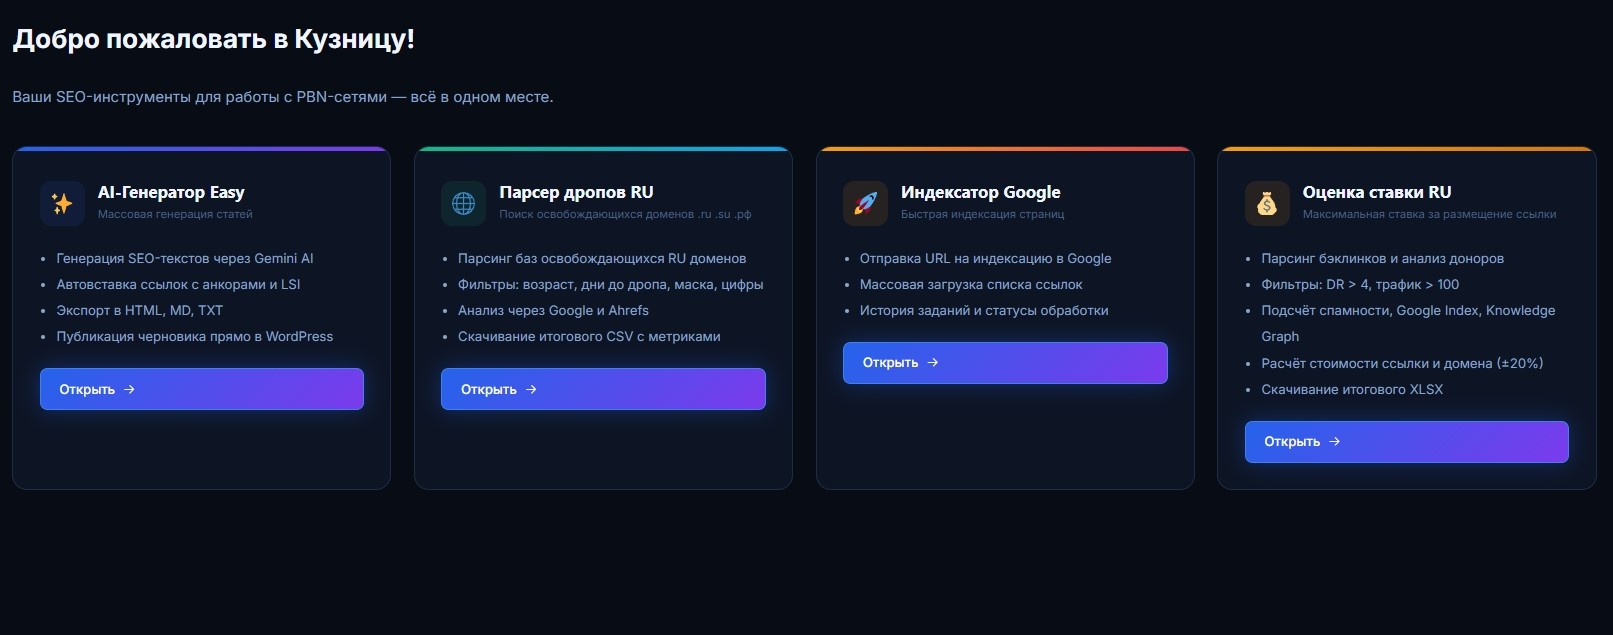Click the arrow inside Оценка ставки Открыть button
1613x635 pixels.
pos(1336,441)
